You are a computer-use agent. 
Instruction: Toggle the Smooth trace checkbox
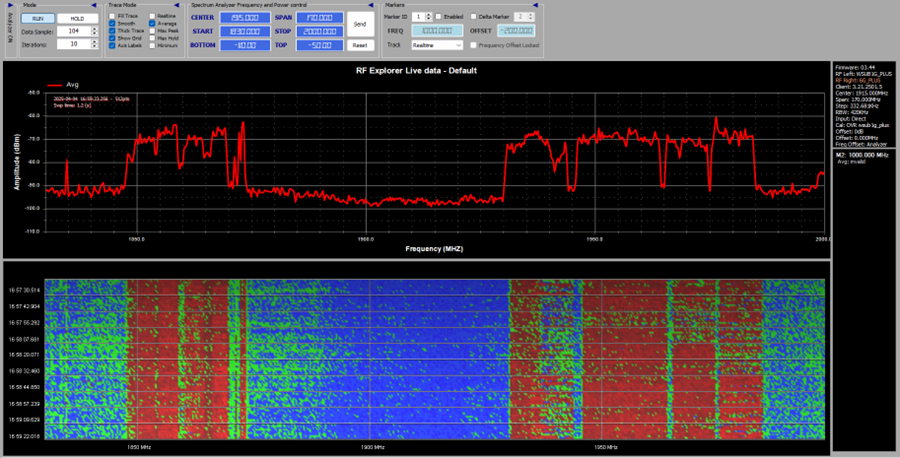click(112, 24)
